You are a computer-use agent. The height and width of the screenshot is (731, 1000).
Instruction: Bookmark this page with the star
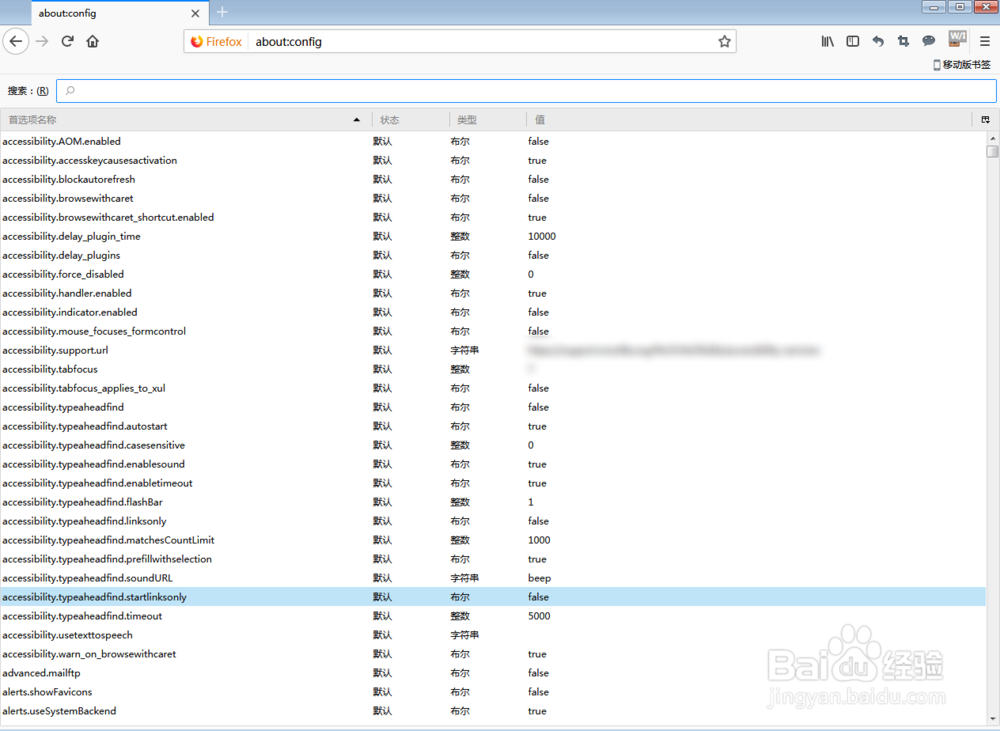tap(724, 41)
